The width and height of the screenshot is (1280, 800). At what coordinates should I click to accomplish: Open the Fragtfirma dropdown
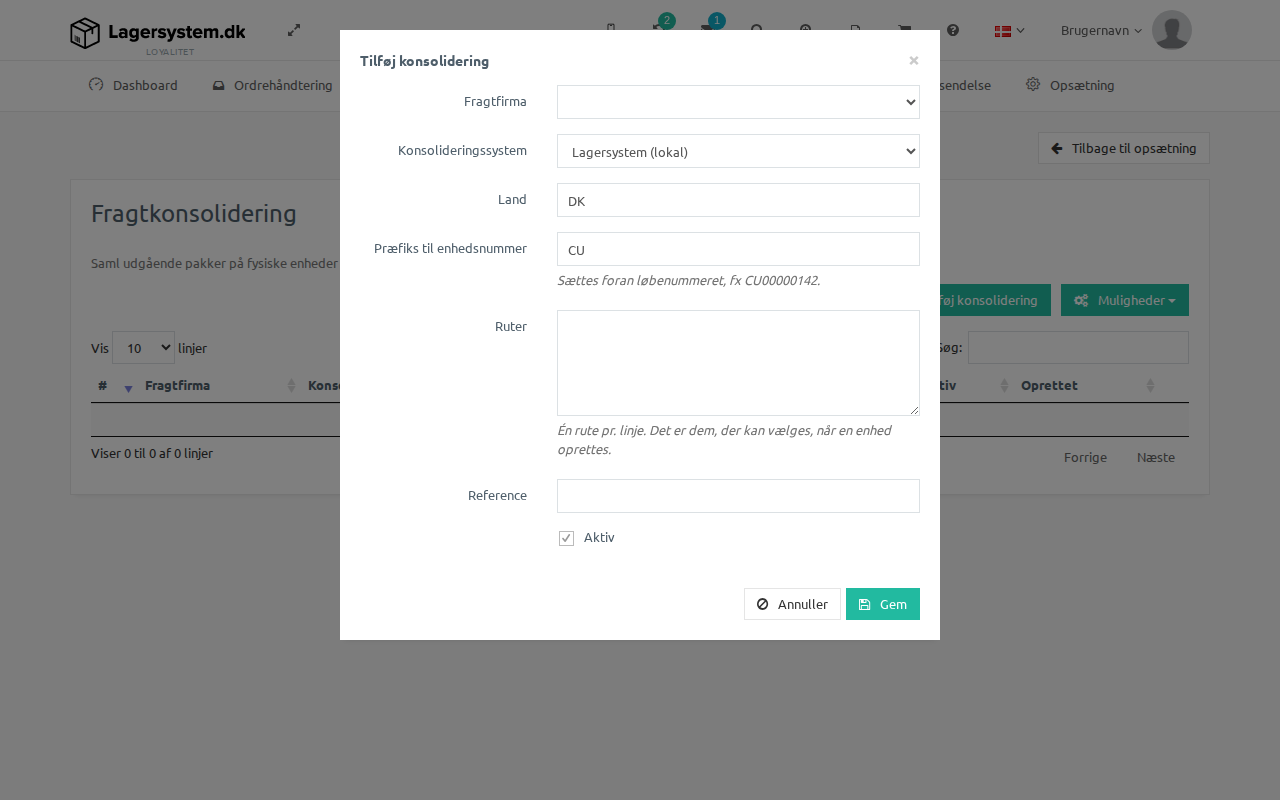pos(738,102)
